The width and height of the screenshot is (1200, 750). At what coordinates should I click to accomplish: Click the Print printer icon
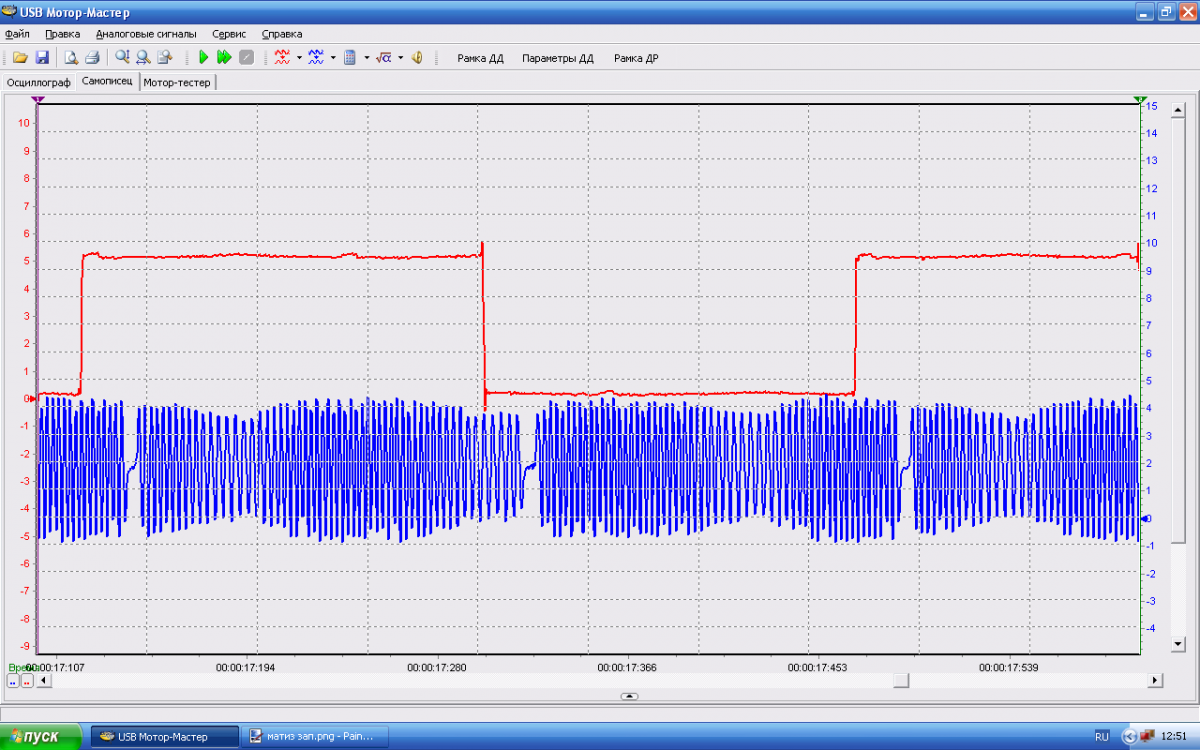92,58
